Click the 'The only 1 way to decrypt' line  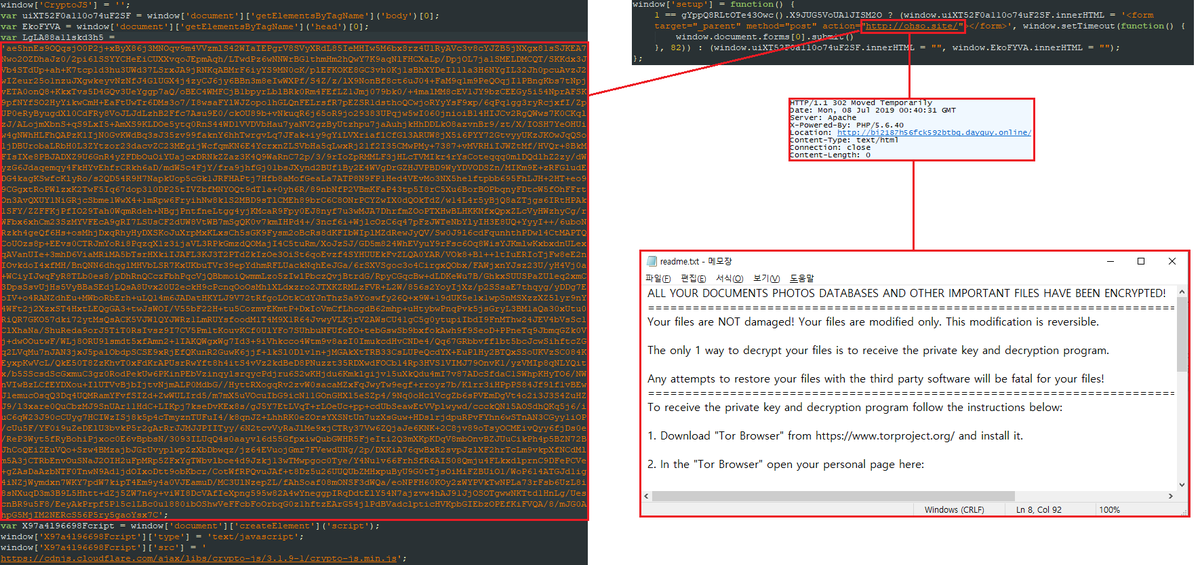(x=878, y=350)
